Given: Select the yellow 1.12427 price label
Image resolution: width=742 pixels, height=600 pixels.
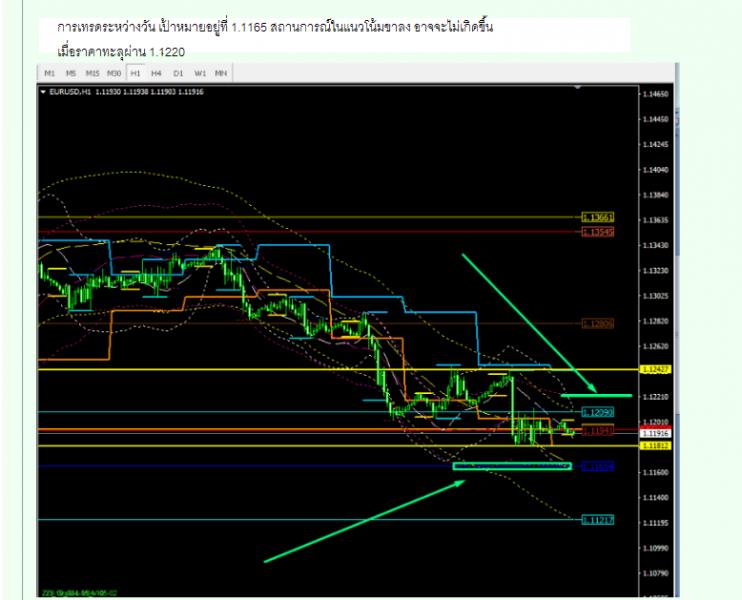Looking at the screenshot, I should pos(656,370).
